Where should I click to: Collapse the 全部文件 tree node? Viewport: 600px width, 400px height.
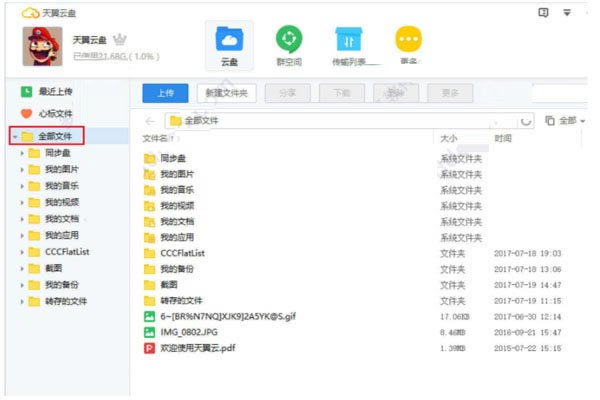point(15,136)
